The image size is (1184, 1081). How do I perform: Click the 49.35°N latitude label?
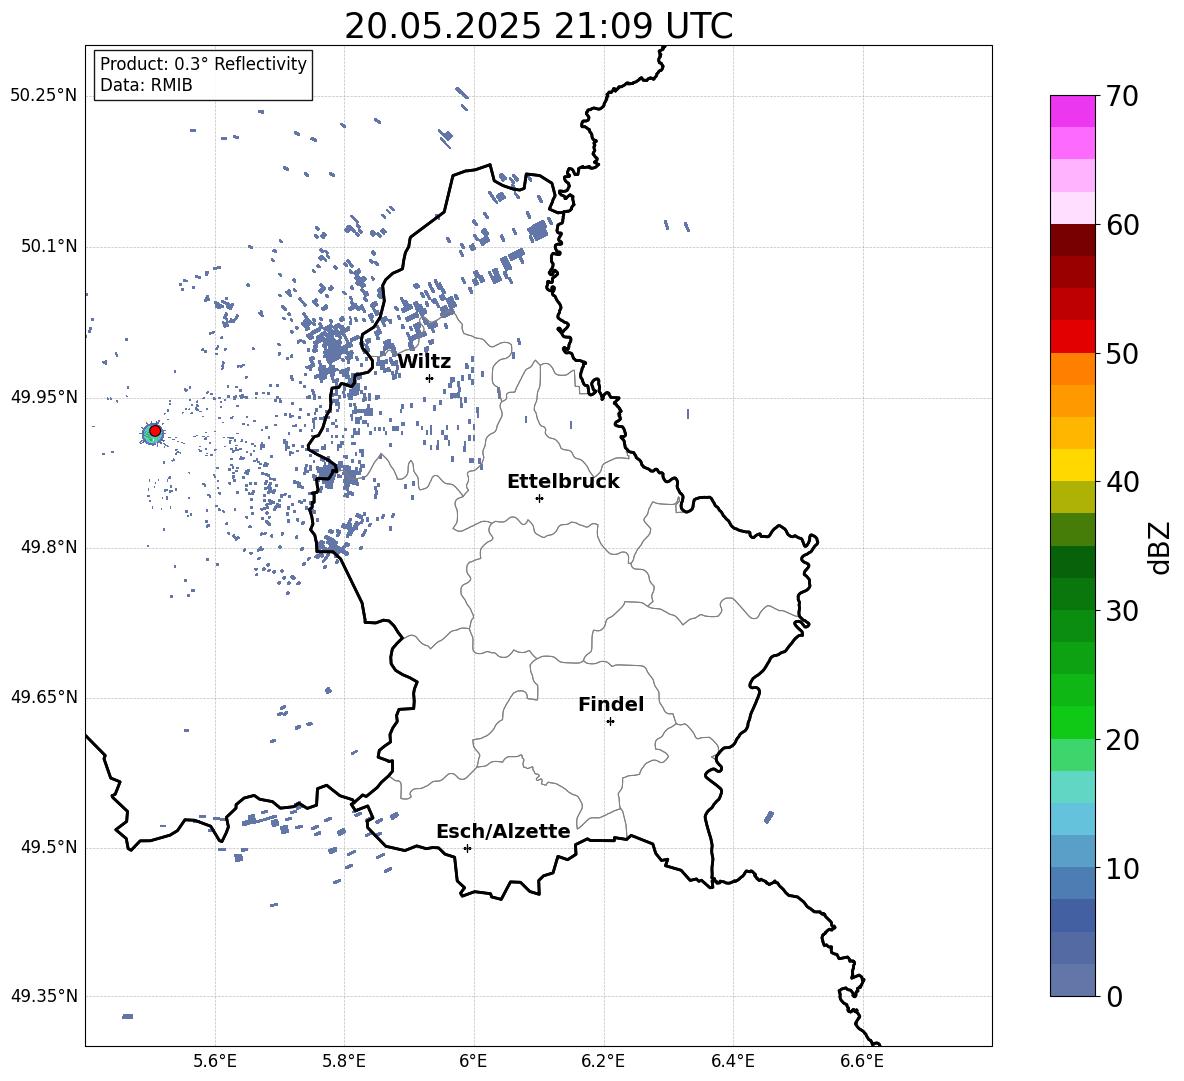(44, 996)
